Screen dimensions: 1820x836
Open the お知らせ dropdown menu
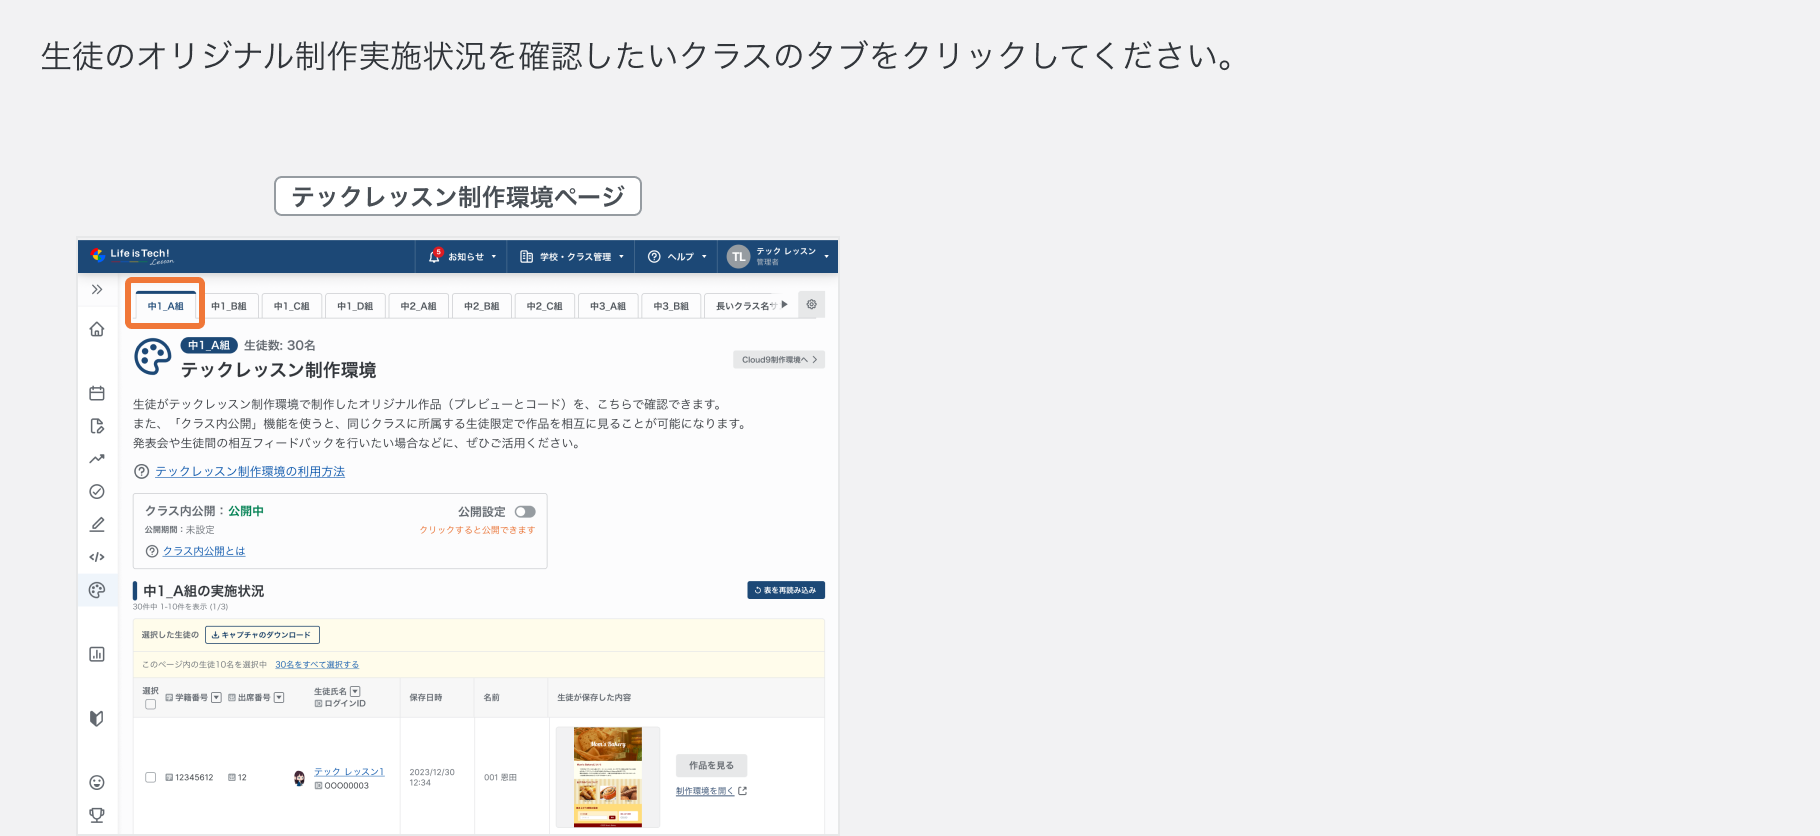[462, 256]
